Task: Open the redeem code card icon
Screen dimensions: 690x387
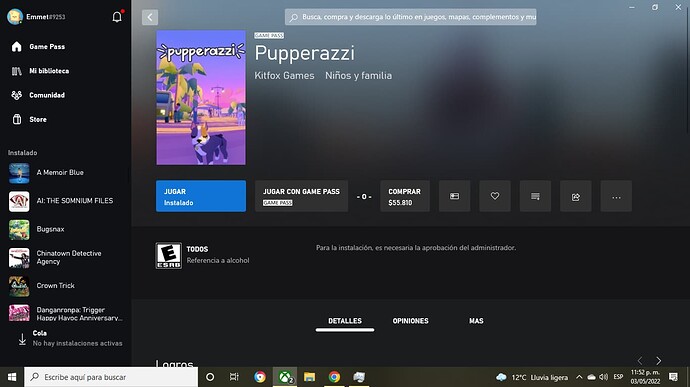Action: [454, 196]
